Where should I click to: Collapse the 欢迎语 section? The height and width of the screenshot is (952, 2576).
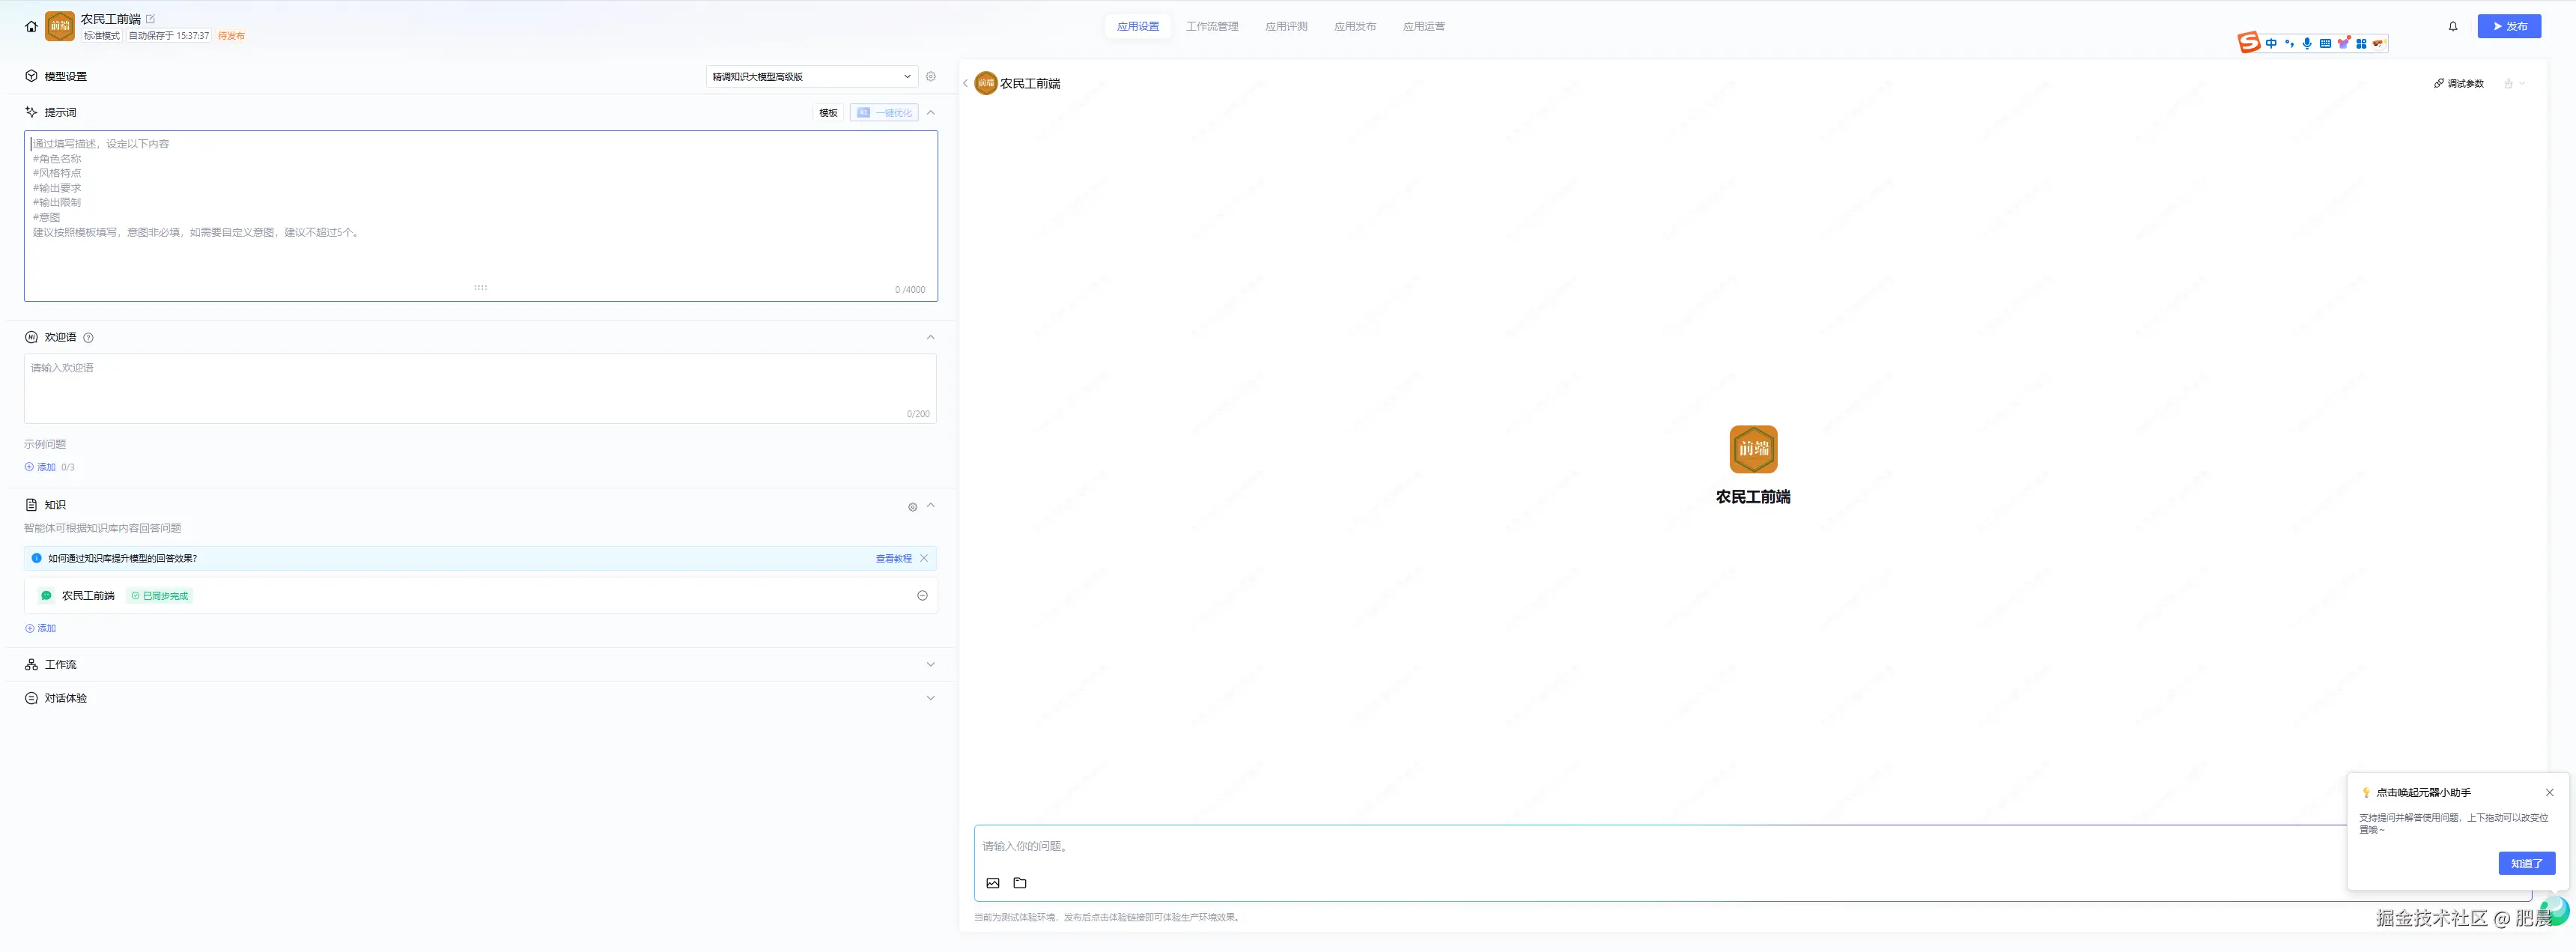[x=930, y=338]
